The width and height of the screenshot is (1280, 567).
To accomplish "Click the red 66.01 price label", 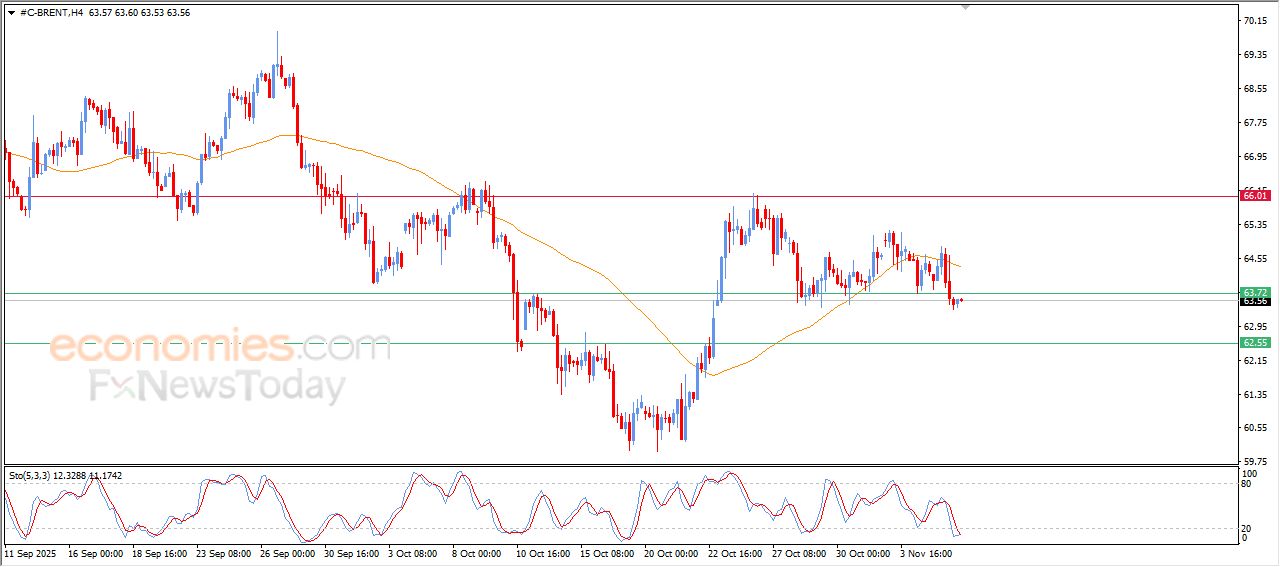I will point(1254,196).
